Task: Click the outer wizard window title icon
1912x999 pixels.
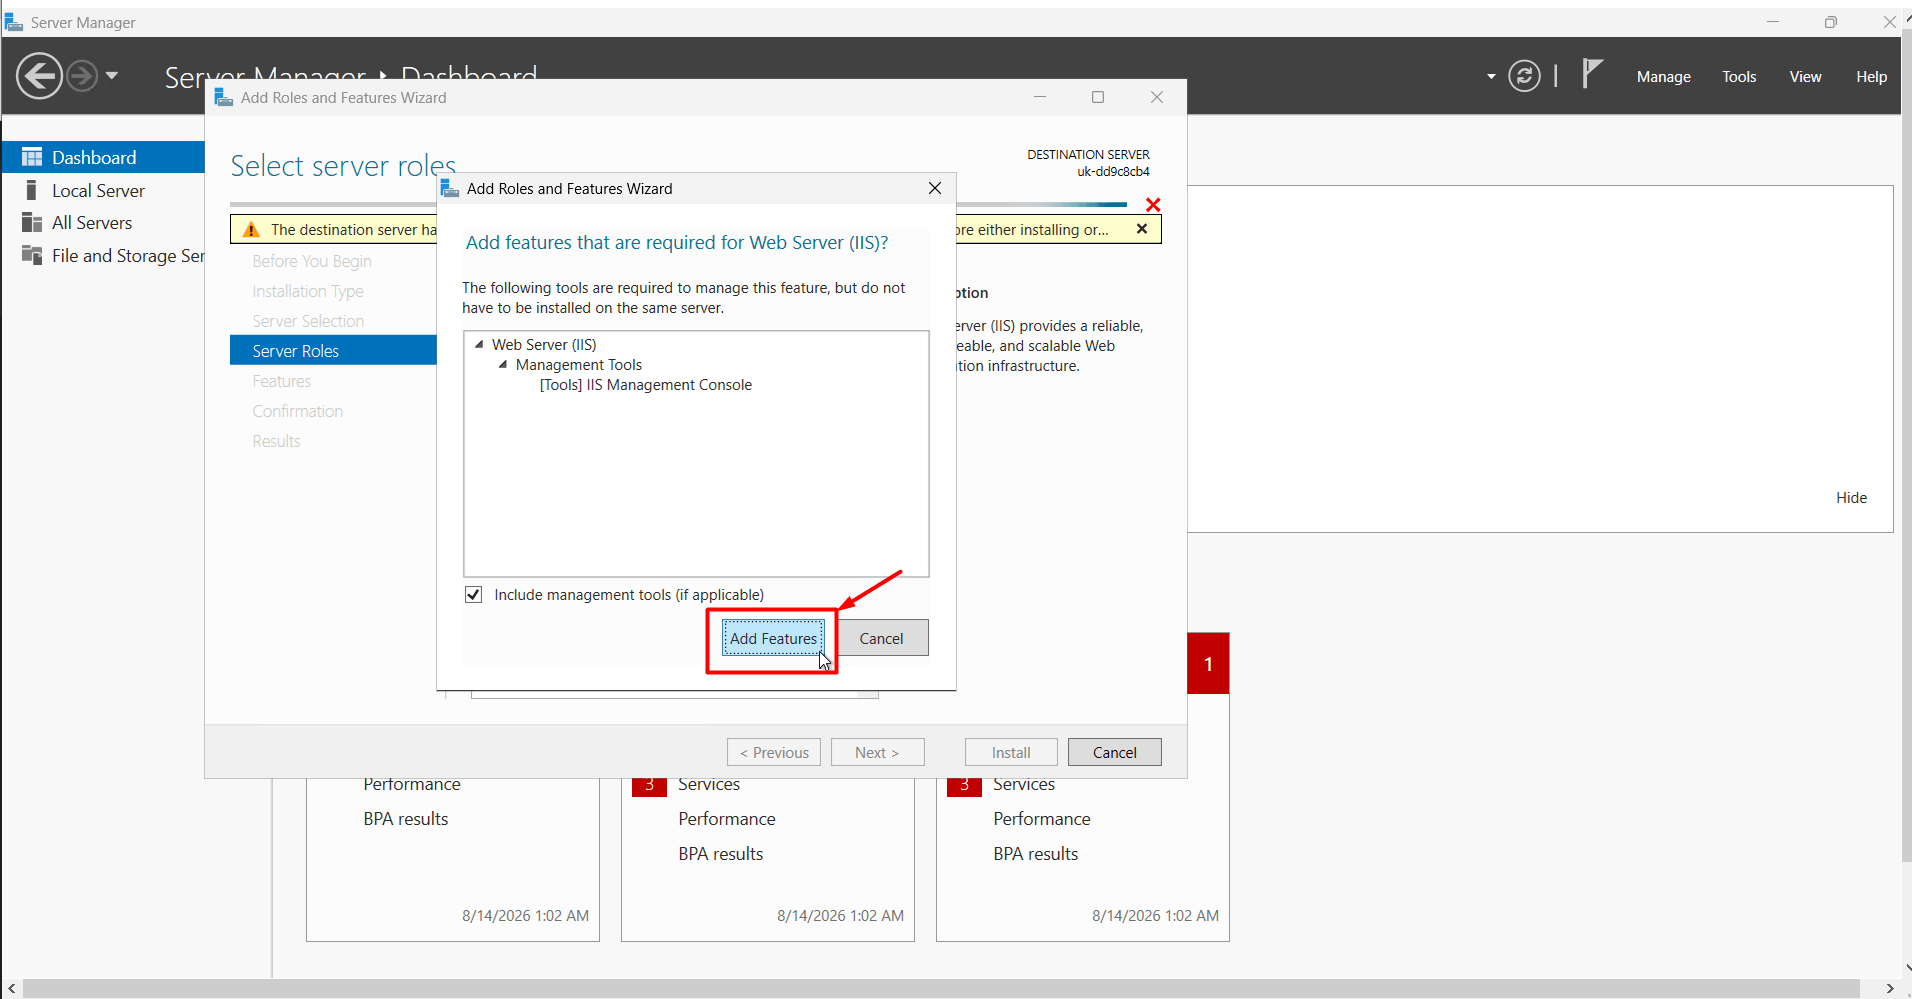Action: coord(224,97)
